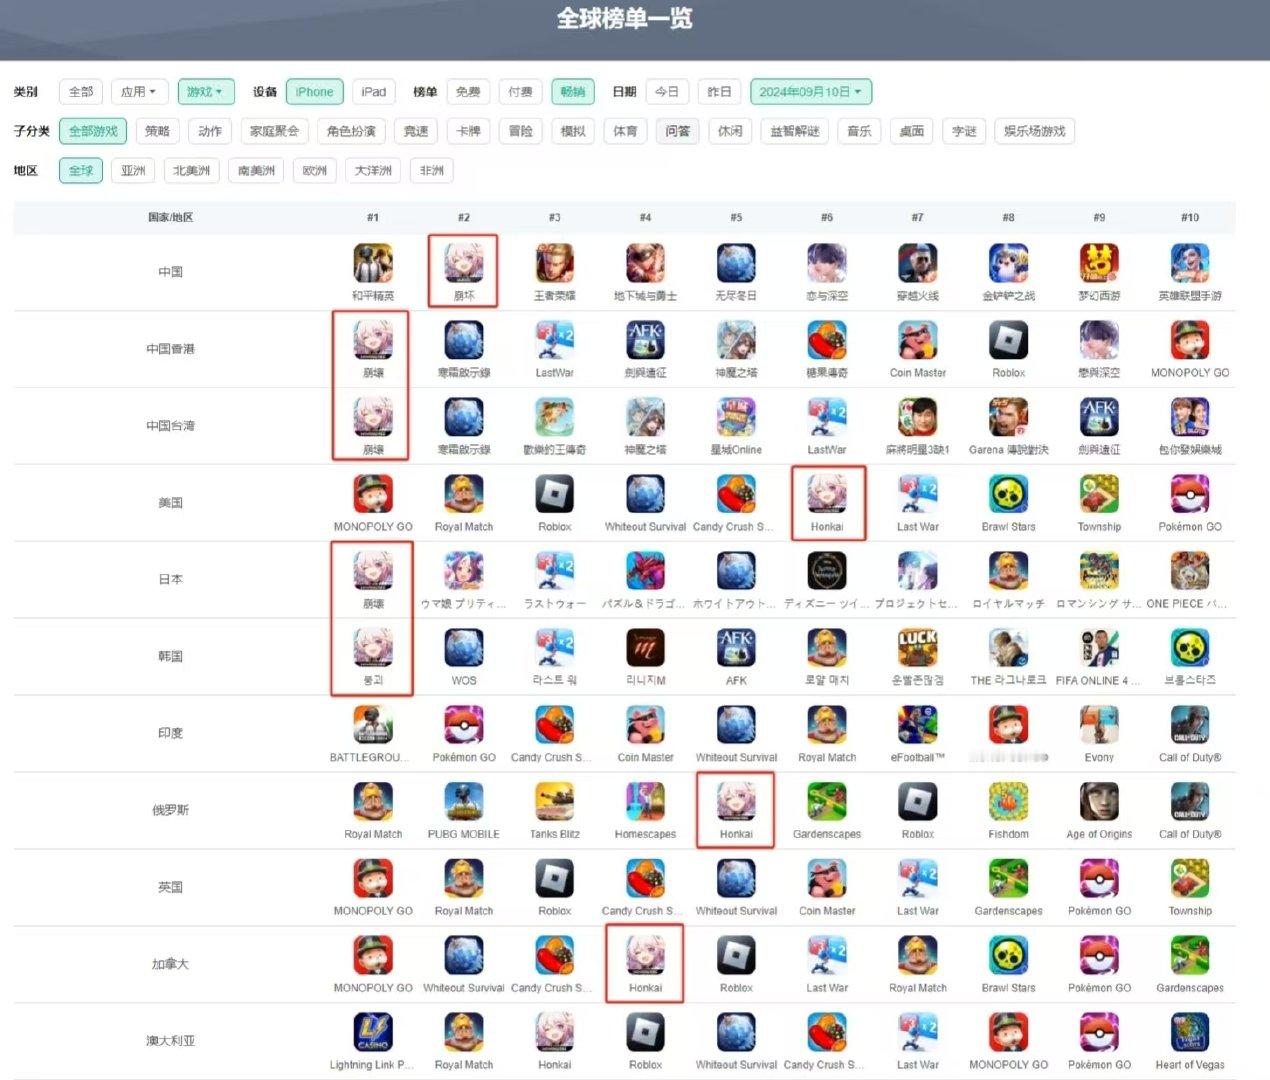1270x1080 pixels.
Task: Open Fishdom icon in 俄罗斯 row
Action: [x=1008, y=803]
